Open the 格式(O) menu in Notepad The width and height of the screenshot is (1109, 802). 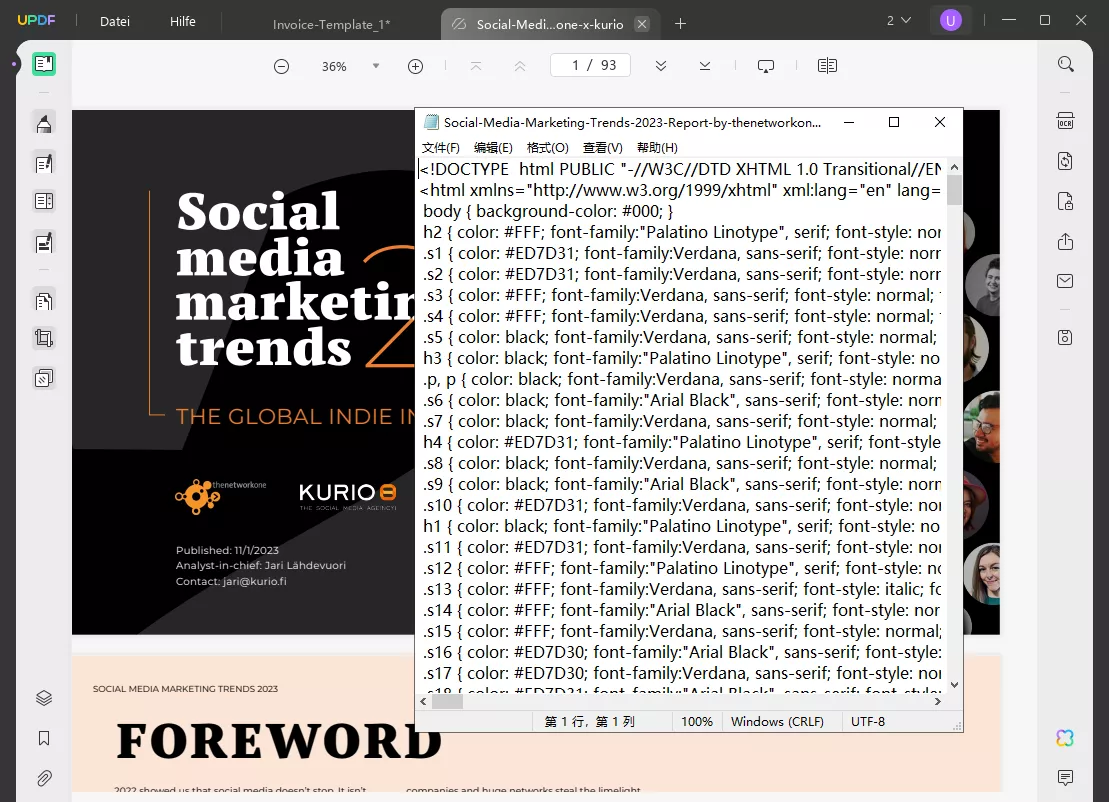pyautogui.click(x=548, y=147)
